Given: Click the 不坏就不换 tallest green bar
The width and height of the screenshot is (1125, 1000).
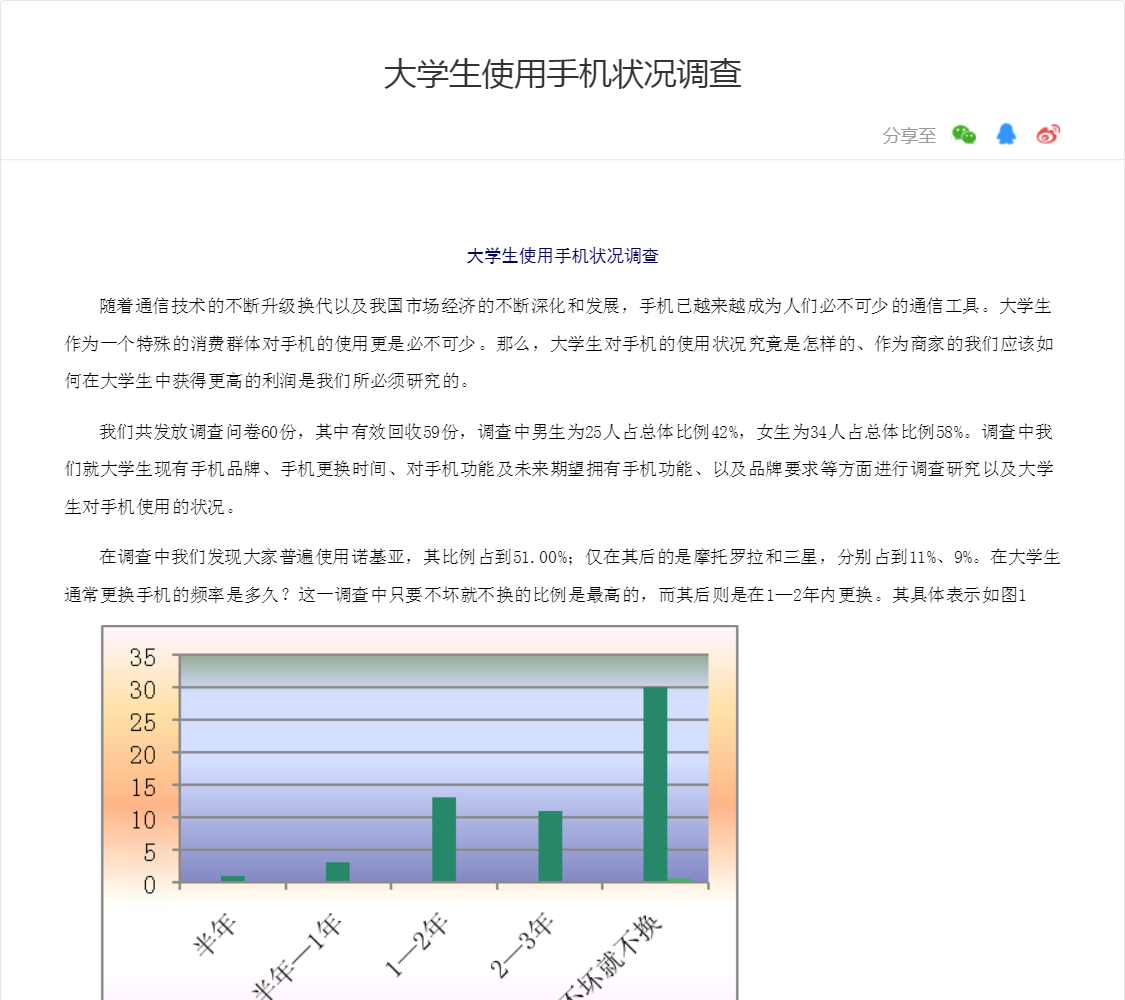Looking at the screenshot, I should (655, 784).
